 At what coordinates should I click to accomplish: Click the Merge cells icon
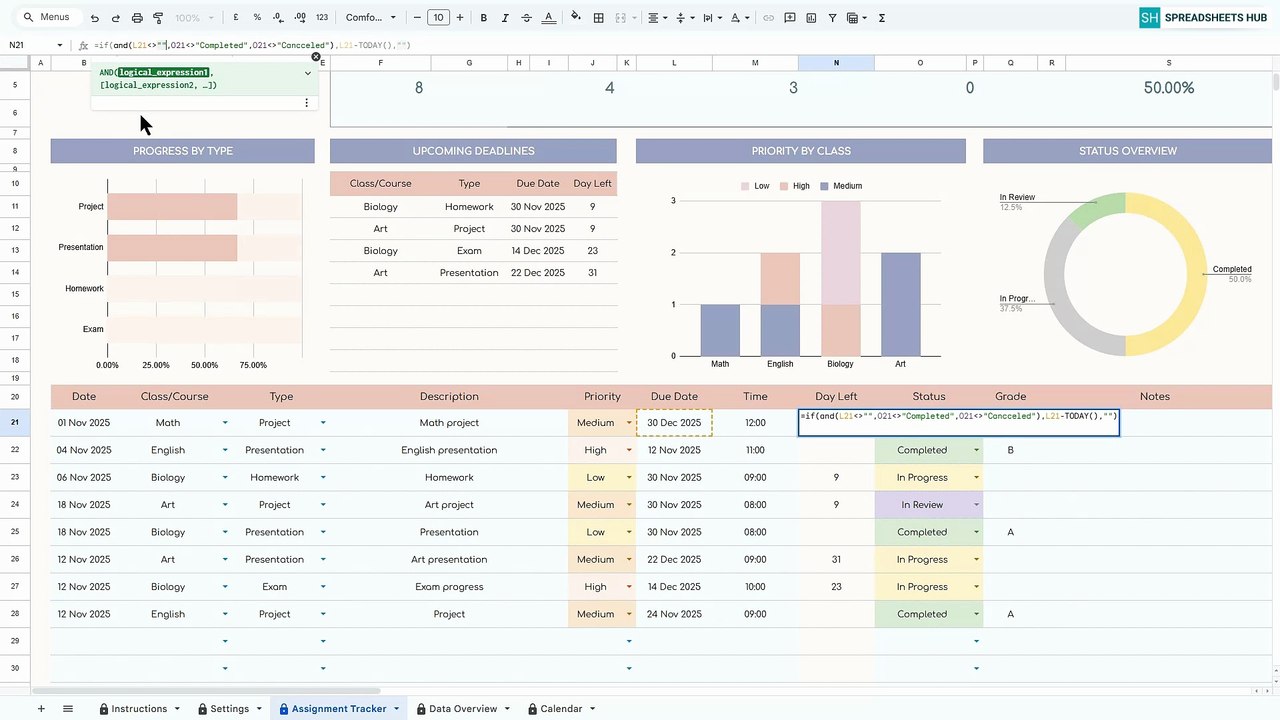pos(620,18)
